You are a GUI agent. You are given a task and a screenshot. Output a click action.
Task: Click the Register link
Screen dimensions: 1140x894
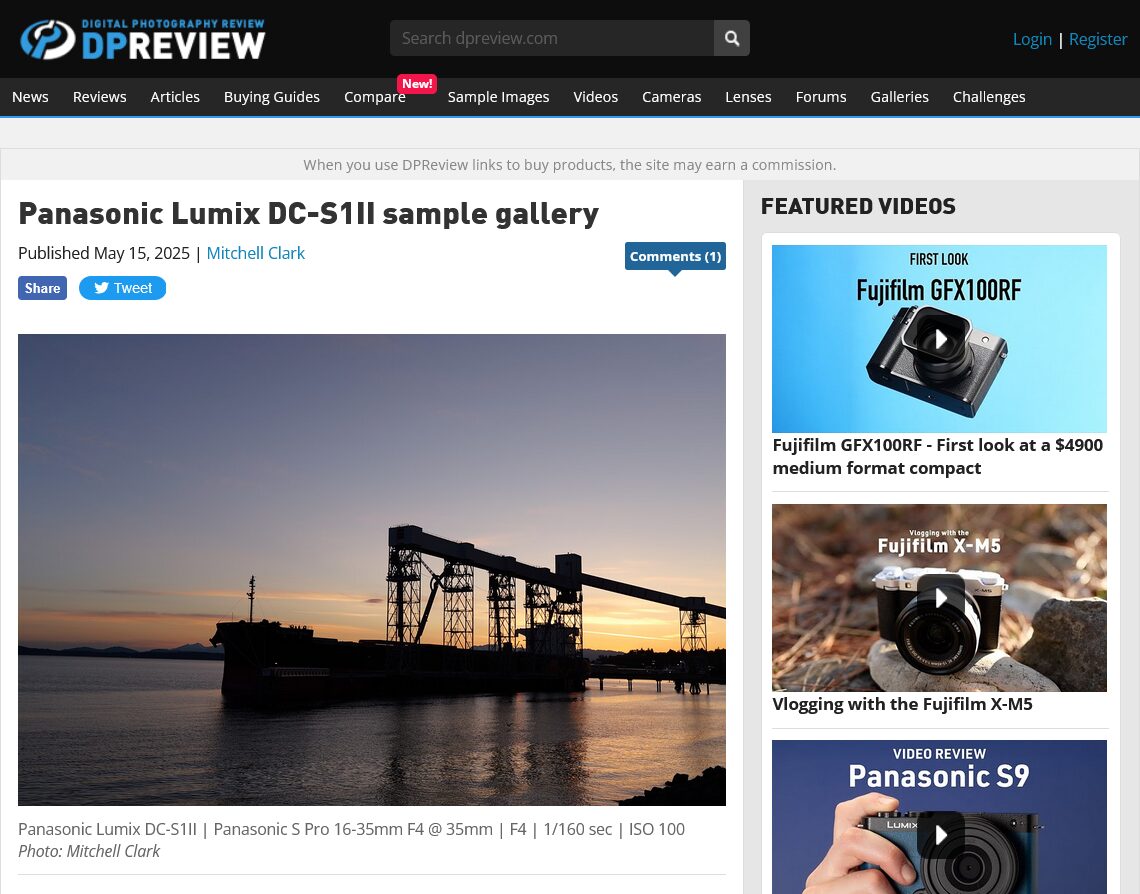pyautogui.click(x=1098, y=39)
